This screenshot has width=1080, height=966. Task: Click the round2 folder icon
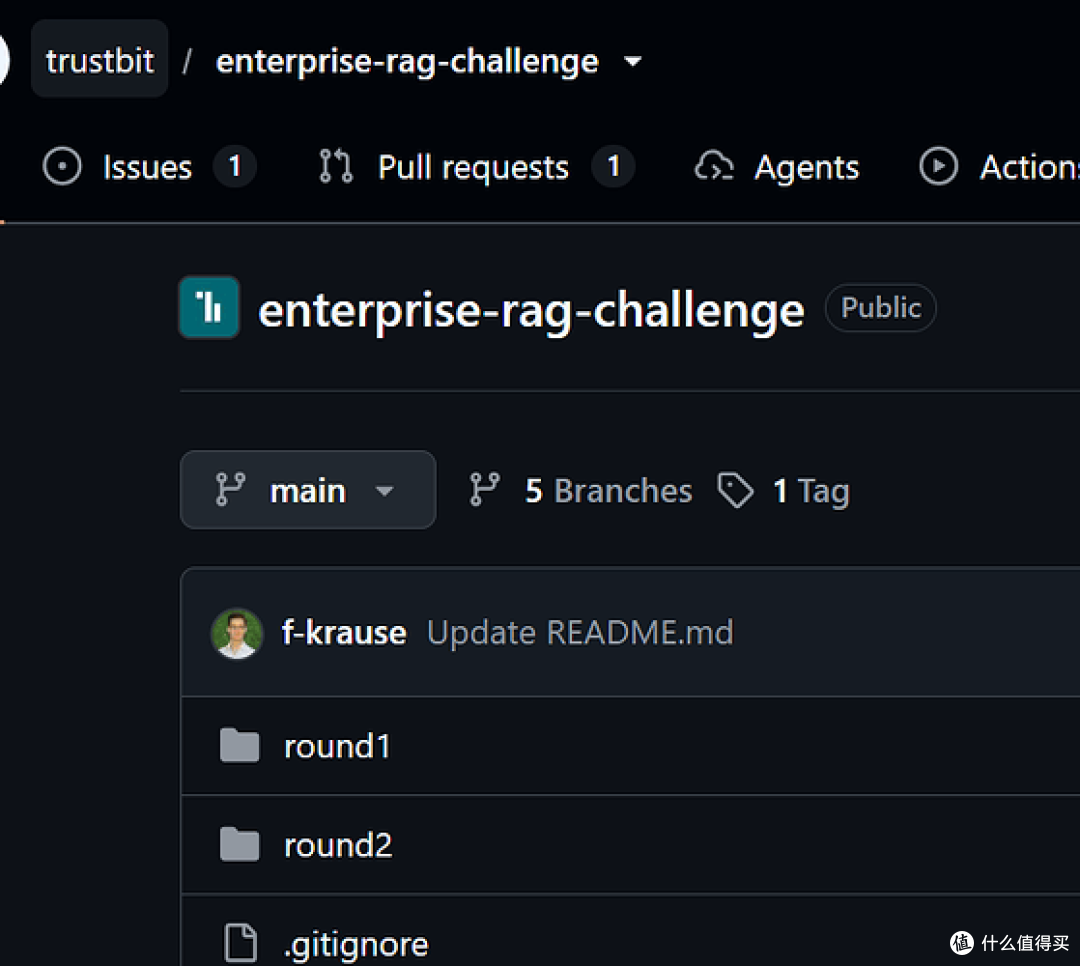pyautogui.click(x=240, y=844)
